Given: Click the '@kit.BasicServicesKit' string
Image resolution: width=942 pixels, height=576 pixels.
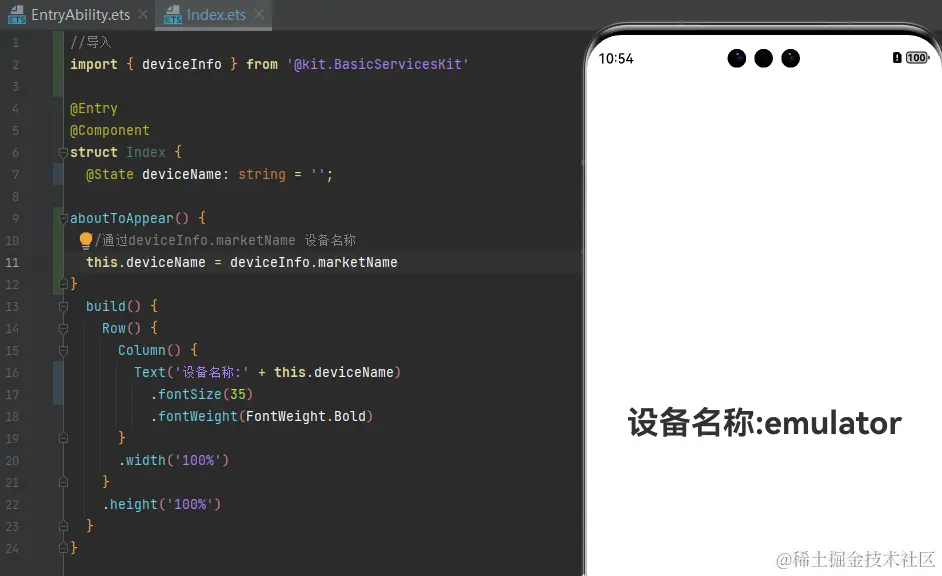Looking at the screenshot, I should click(377, 64).
